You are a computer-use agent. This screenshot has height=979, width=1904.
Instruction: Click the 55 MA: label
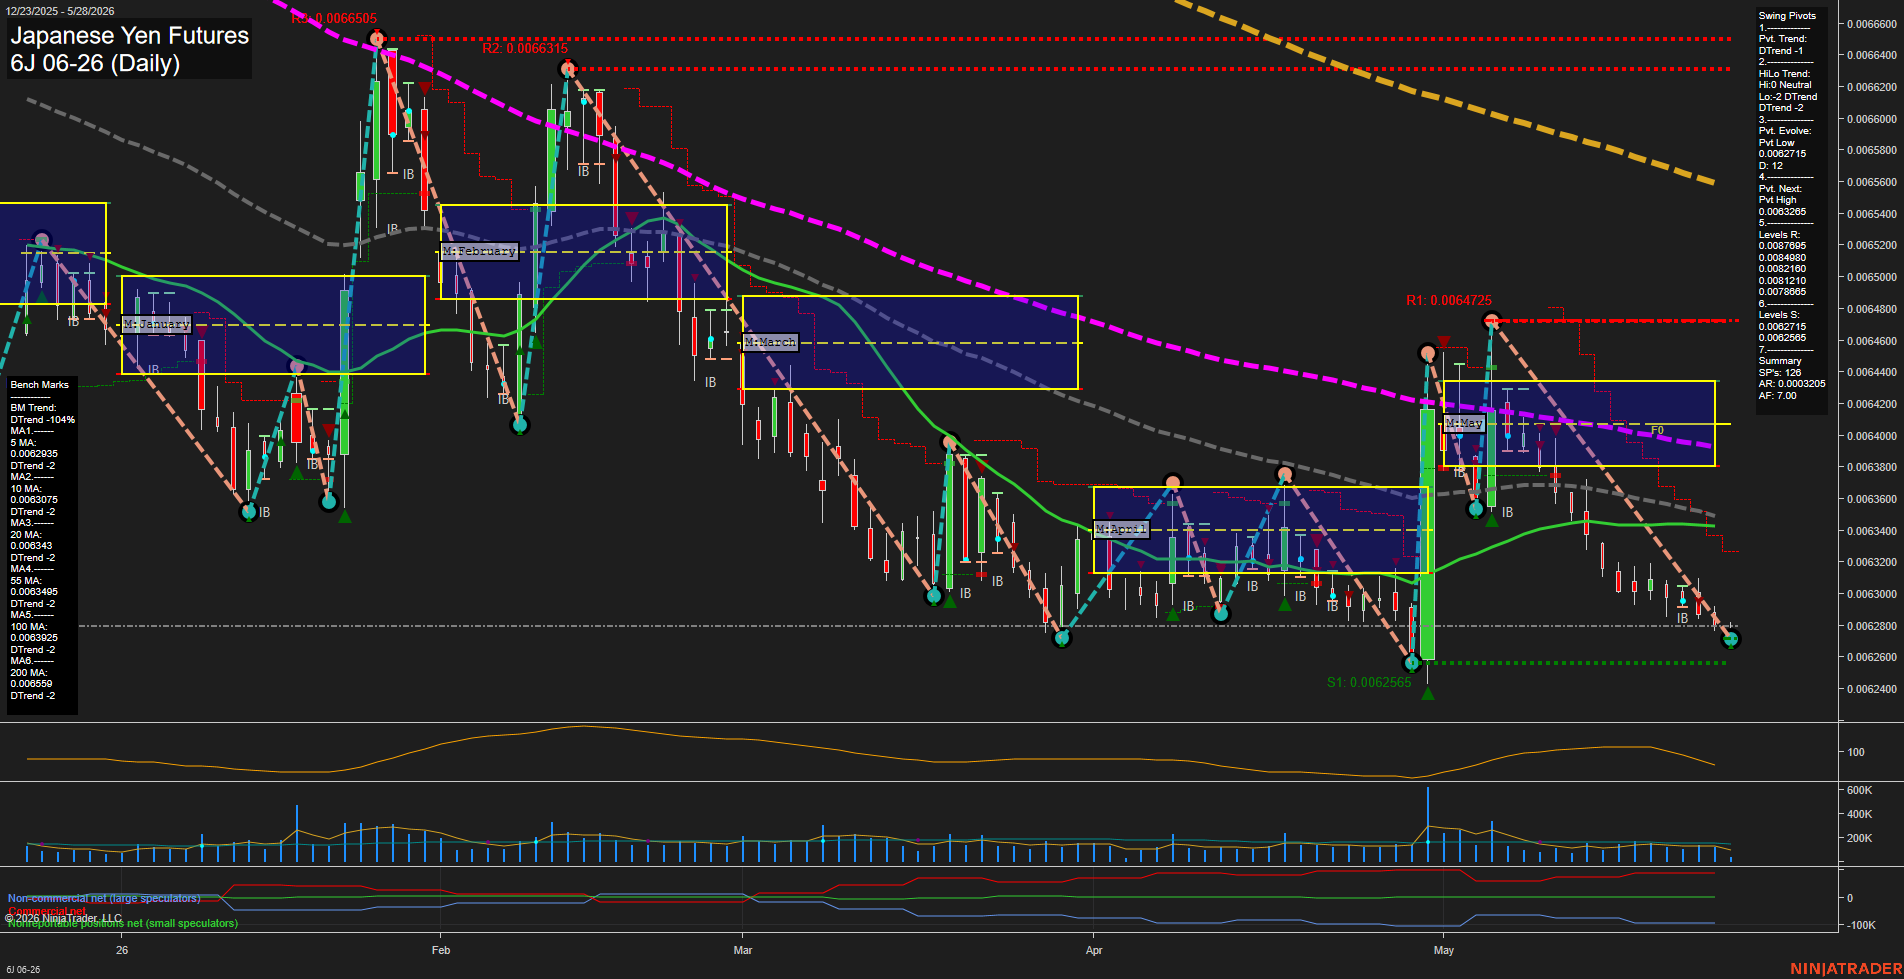coord(26,581)
